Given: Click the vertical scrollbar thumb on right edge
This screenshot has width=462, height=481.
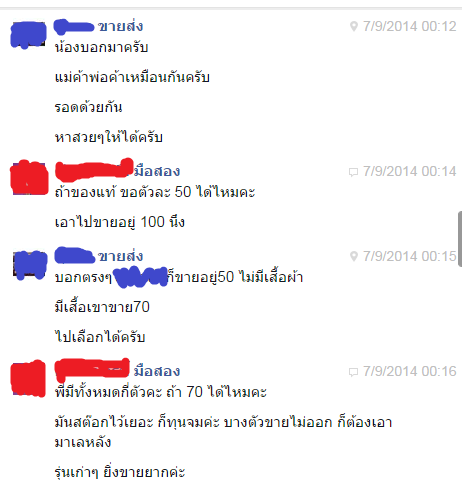Looking at the screenshot, I should click(460, 239).
